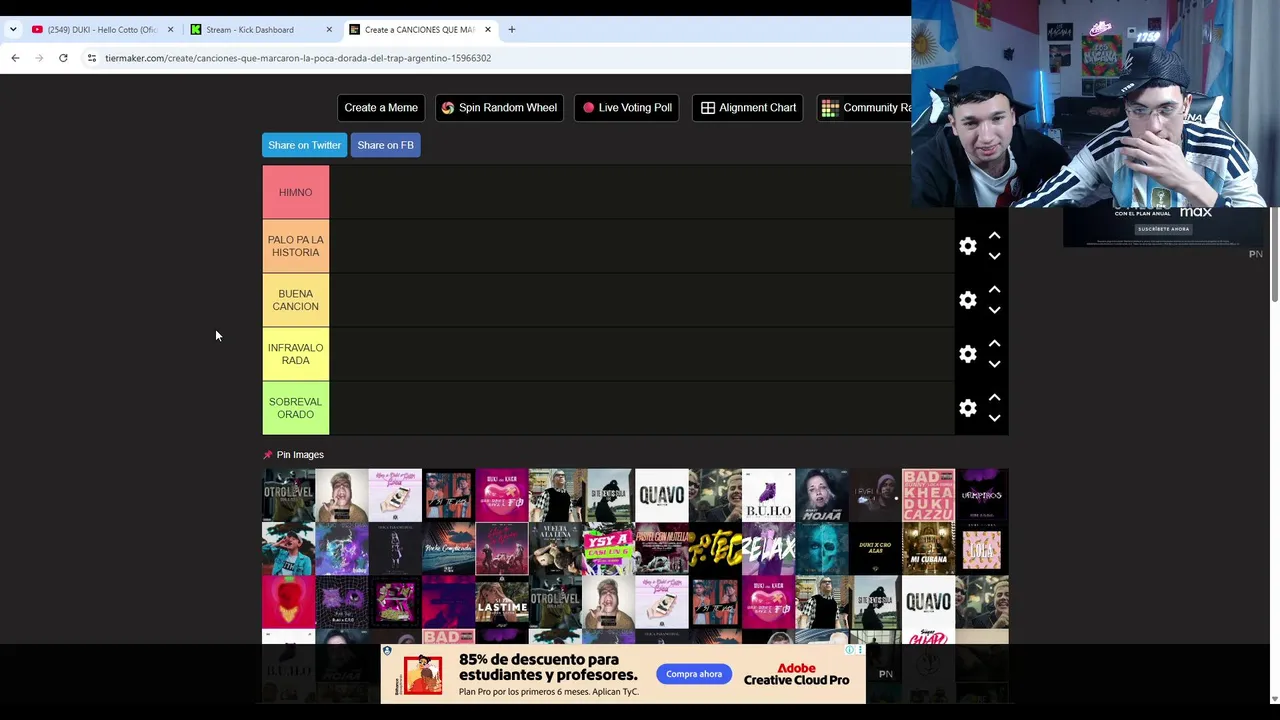Screen dimensions: 1280x720
Task: Share tier list on Twitter
Action: [304, 145]
